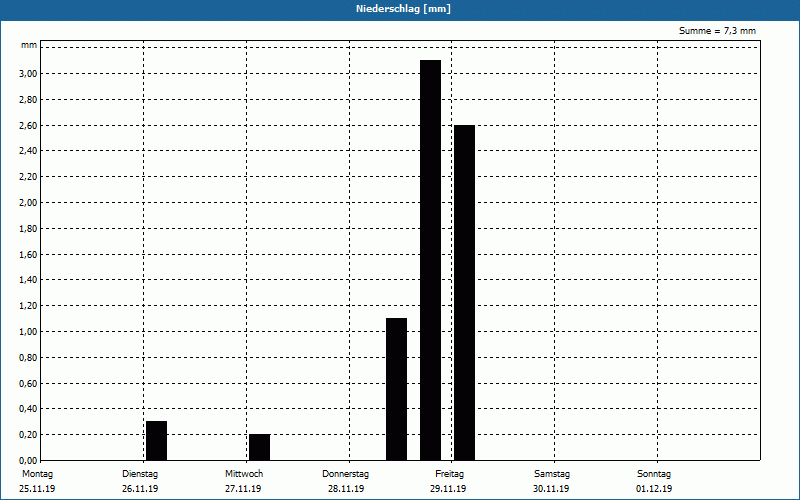Image resolution: width=800 pixels, height=500 pixels.
Task: Select the date 27.11.19
Action: coord(243,489)
